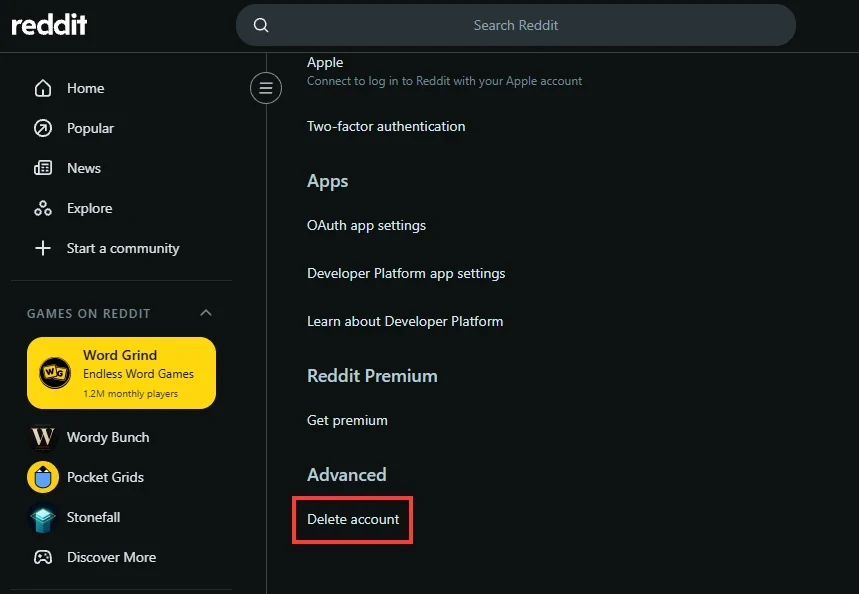Open Developer Platform app settings

point(406,273)
